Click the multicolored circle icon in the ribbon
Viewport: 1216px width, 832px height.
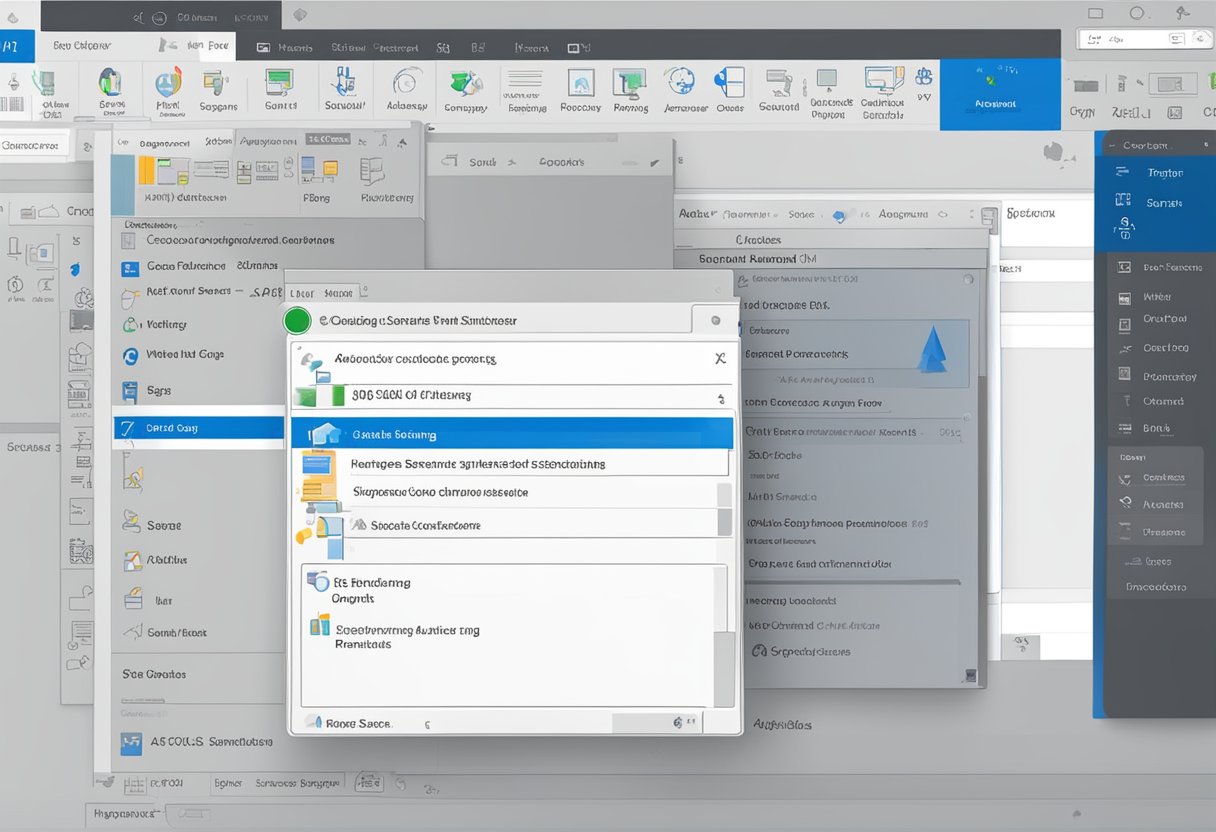point(169,83)
